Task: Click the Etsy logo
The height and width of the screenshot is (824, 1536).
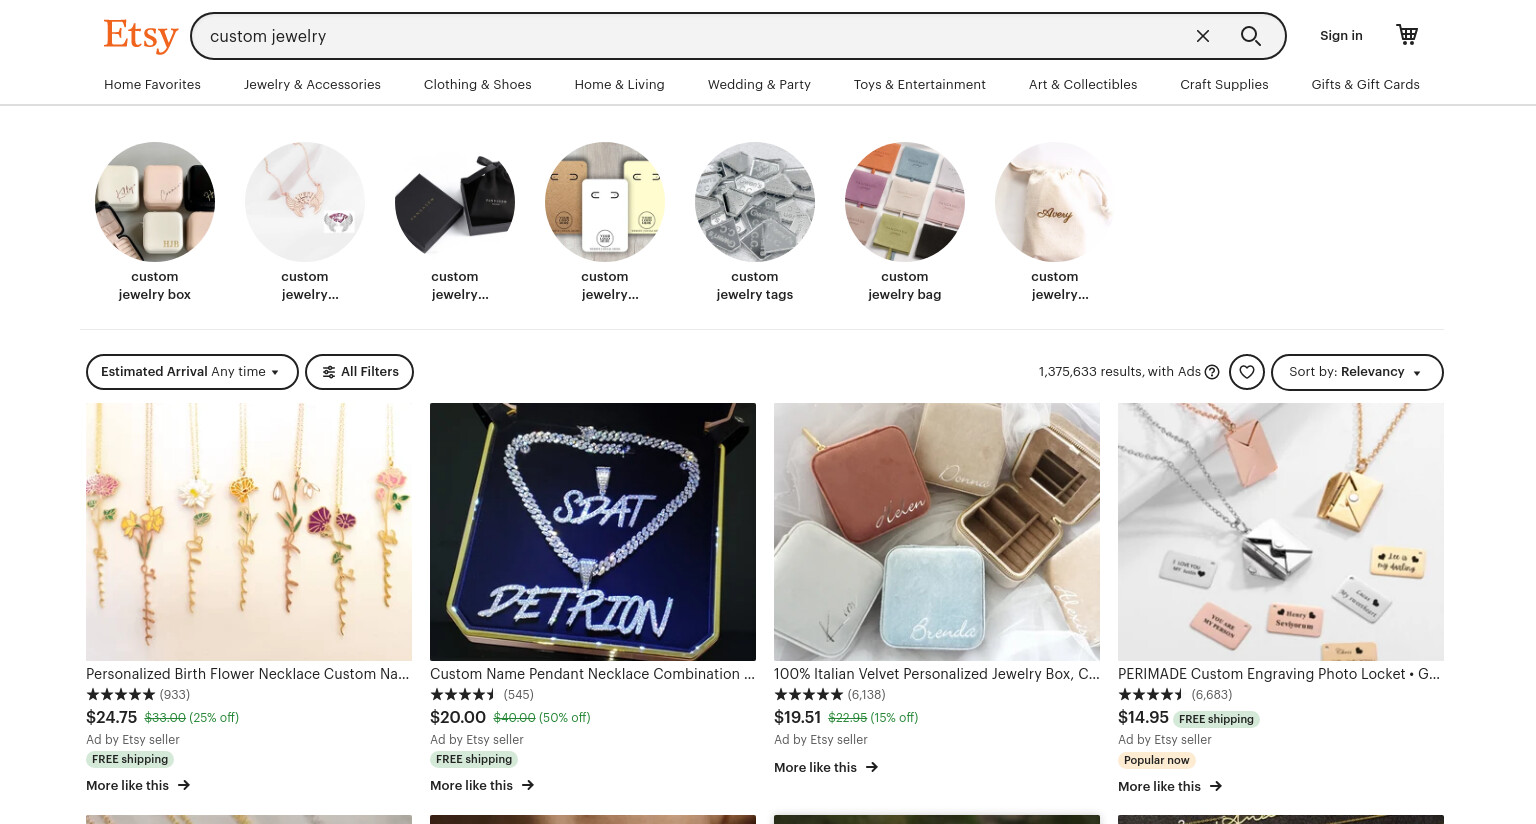Action: click(x=141, y=36)
